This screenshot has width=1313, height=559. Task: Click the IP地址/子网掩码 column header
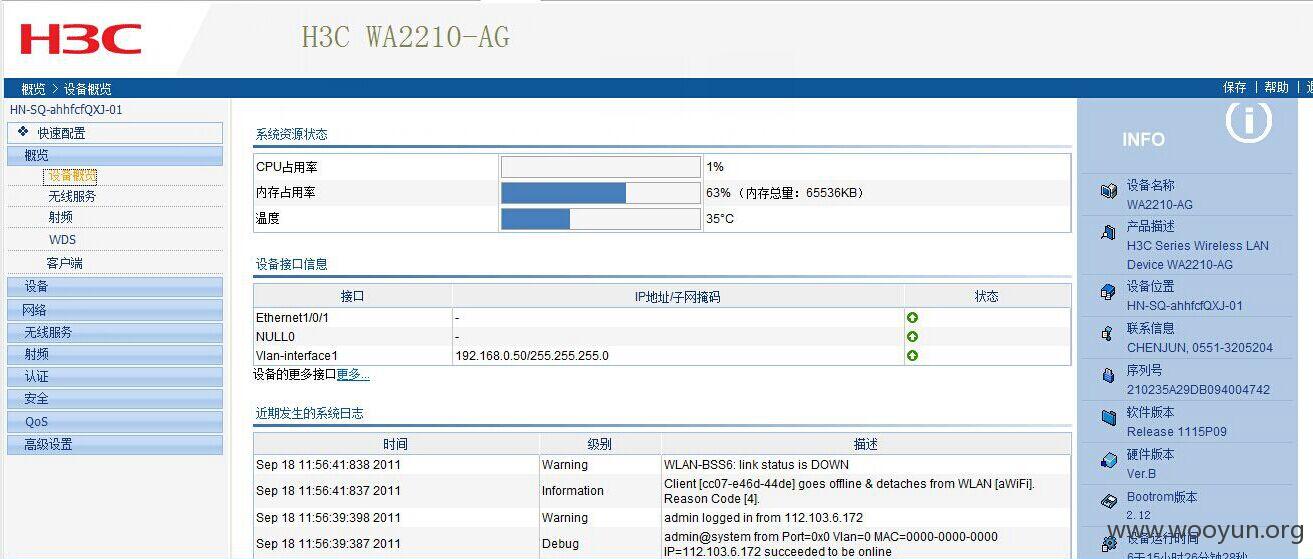click(x=678, y=297)
